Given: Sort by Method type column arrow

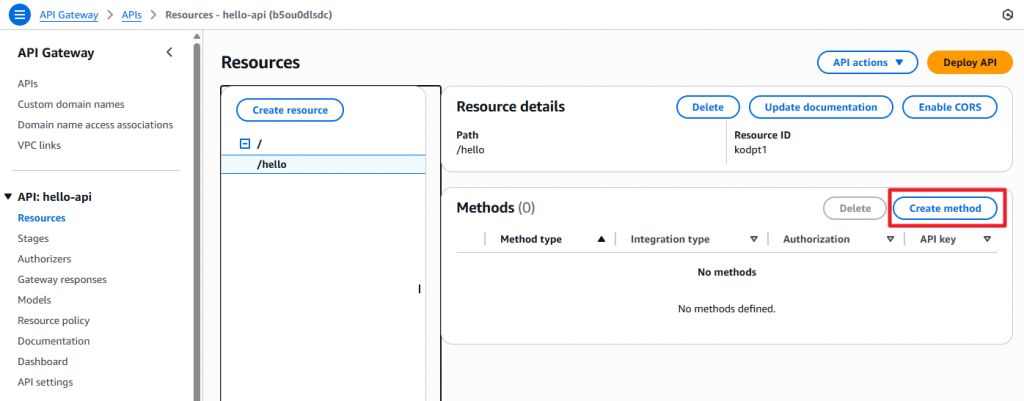Looking at the screenshot, I should click(x=601, y=240).
